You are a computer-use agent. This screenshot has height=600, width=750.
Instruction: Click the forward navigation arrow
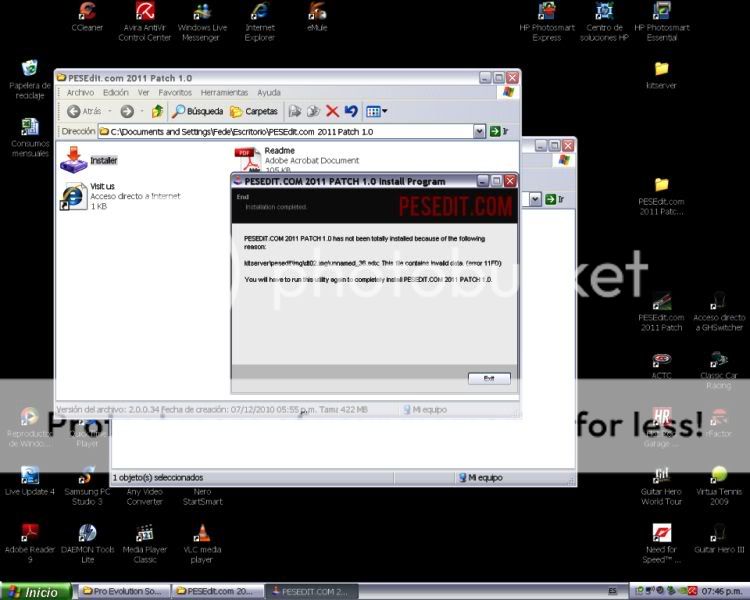(127, 111)
